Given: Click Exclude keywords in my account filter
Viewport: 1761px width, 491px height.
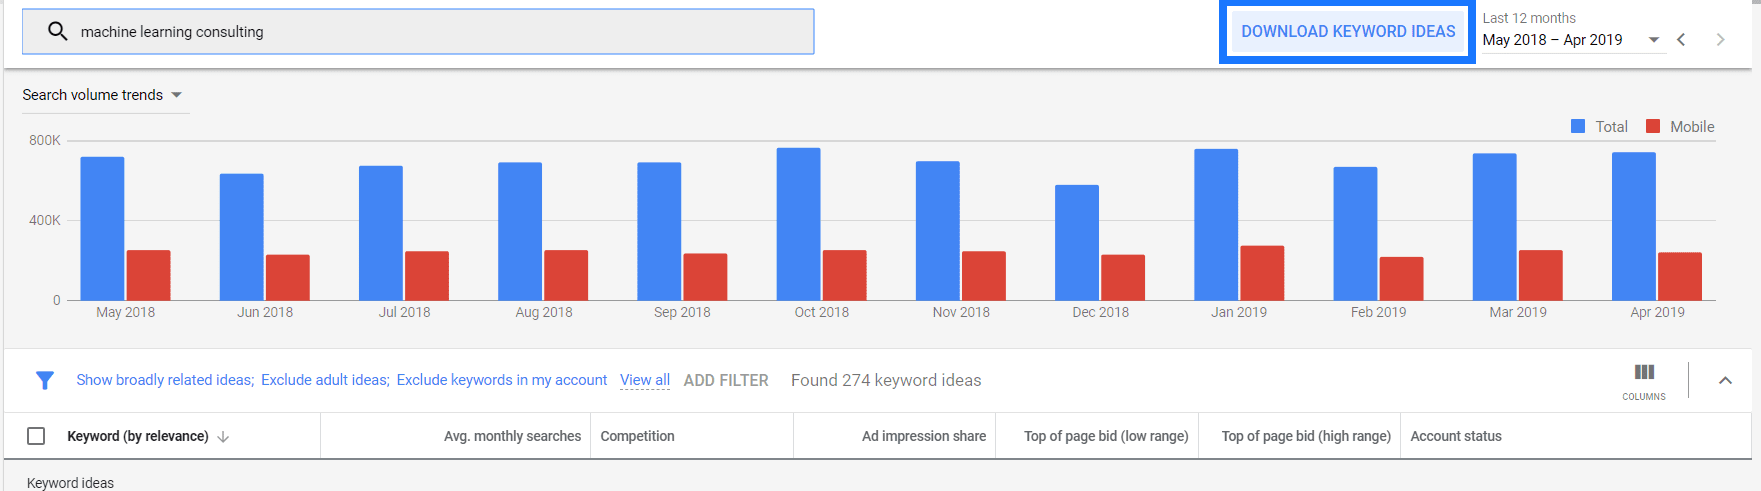Looking at the screenshot, I should (502, 380).
